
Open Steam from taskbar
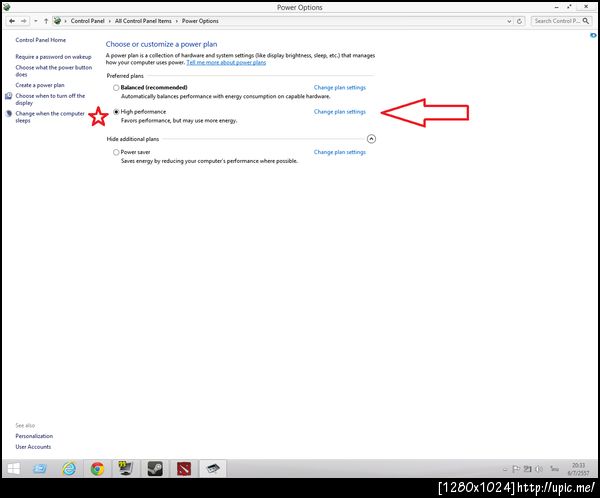click(155, 469)
